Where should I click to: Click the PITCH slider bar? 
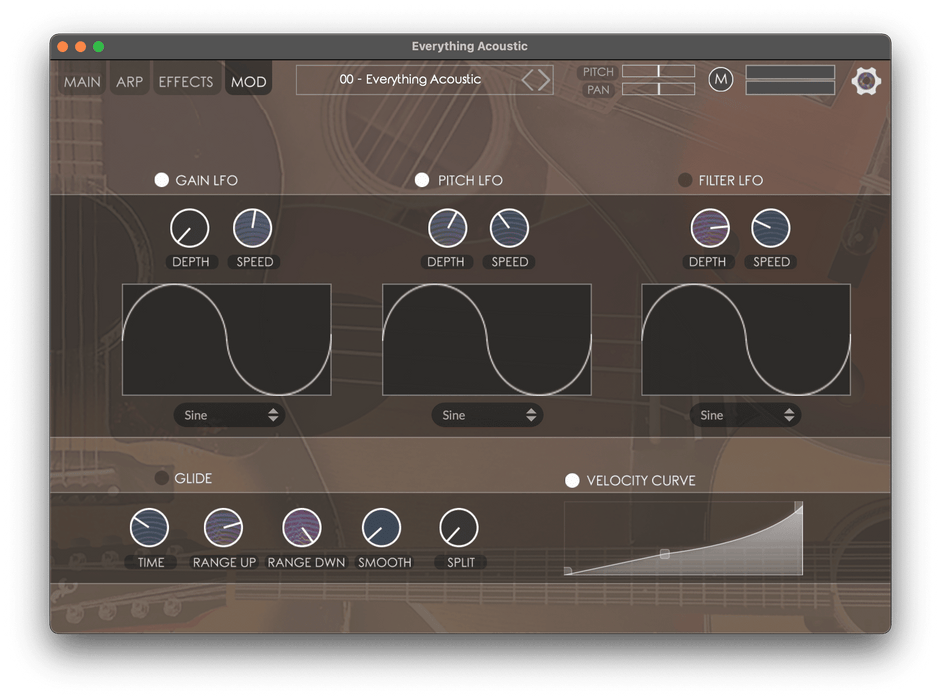(658, 71)
